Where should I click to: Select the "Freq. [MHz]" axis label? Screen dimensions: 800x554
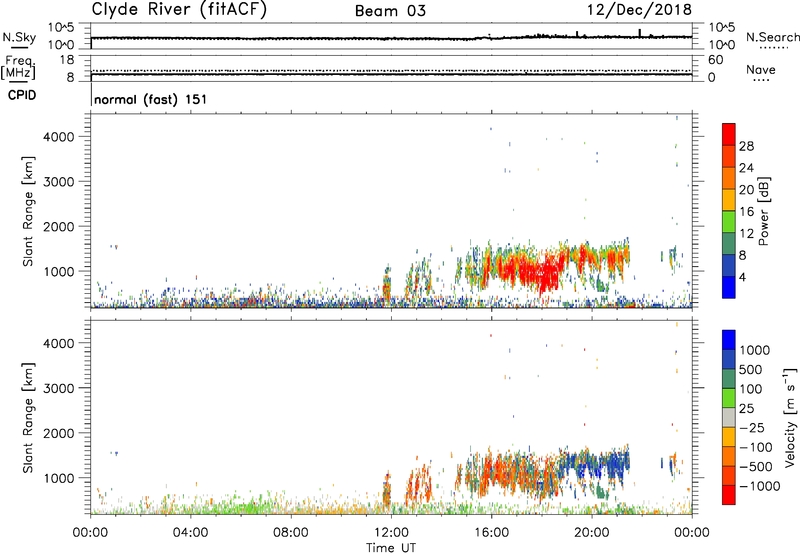pos(19,67)
